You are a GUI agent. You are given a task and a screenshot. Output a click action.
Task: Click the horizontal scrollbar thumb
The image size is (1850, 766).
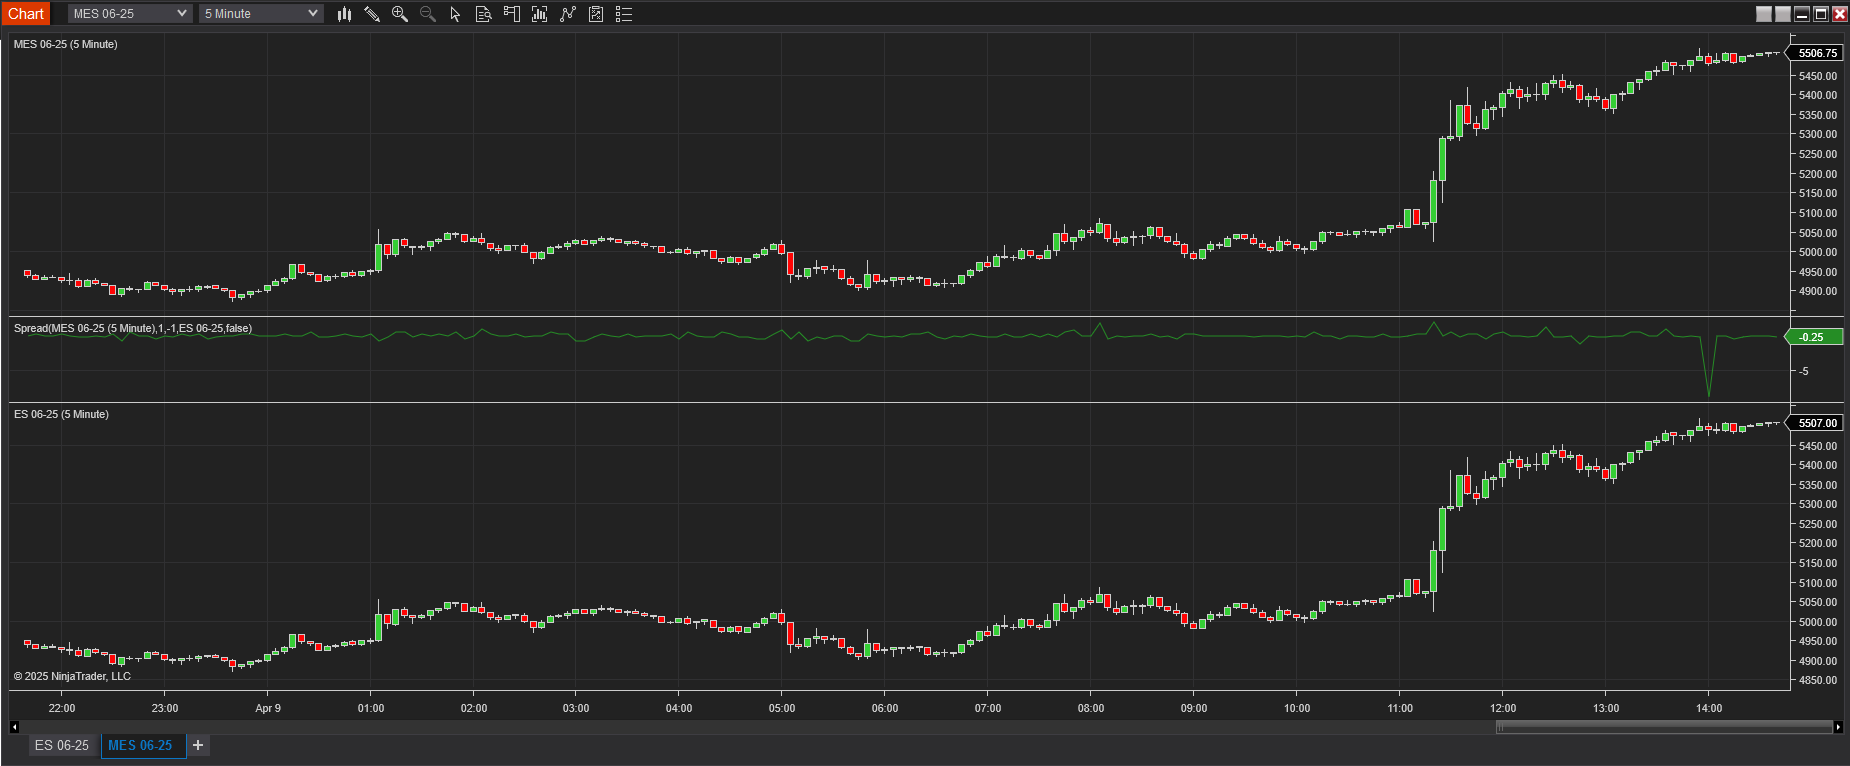pos(1664,727)
